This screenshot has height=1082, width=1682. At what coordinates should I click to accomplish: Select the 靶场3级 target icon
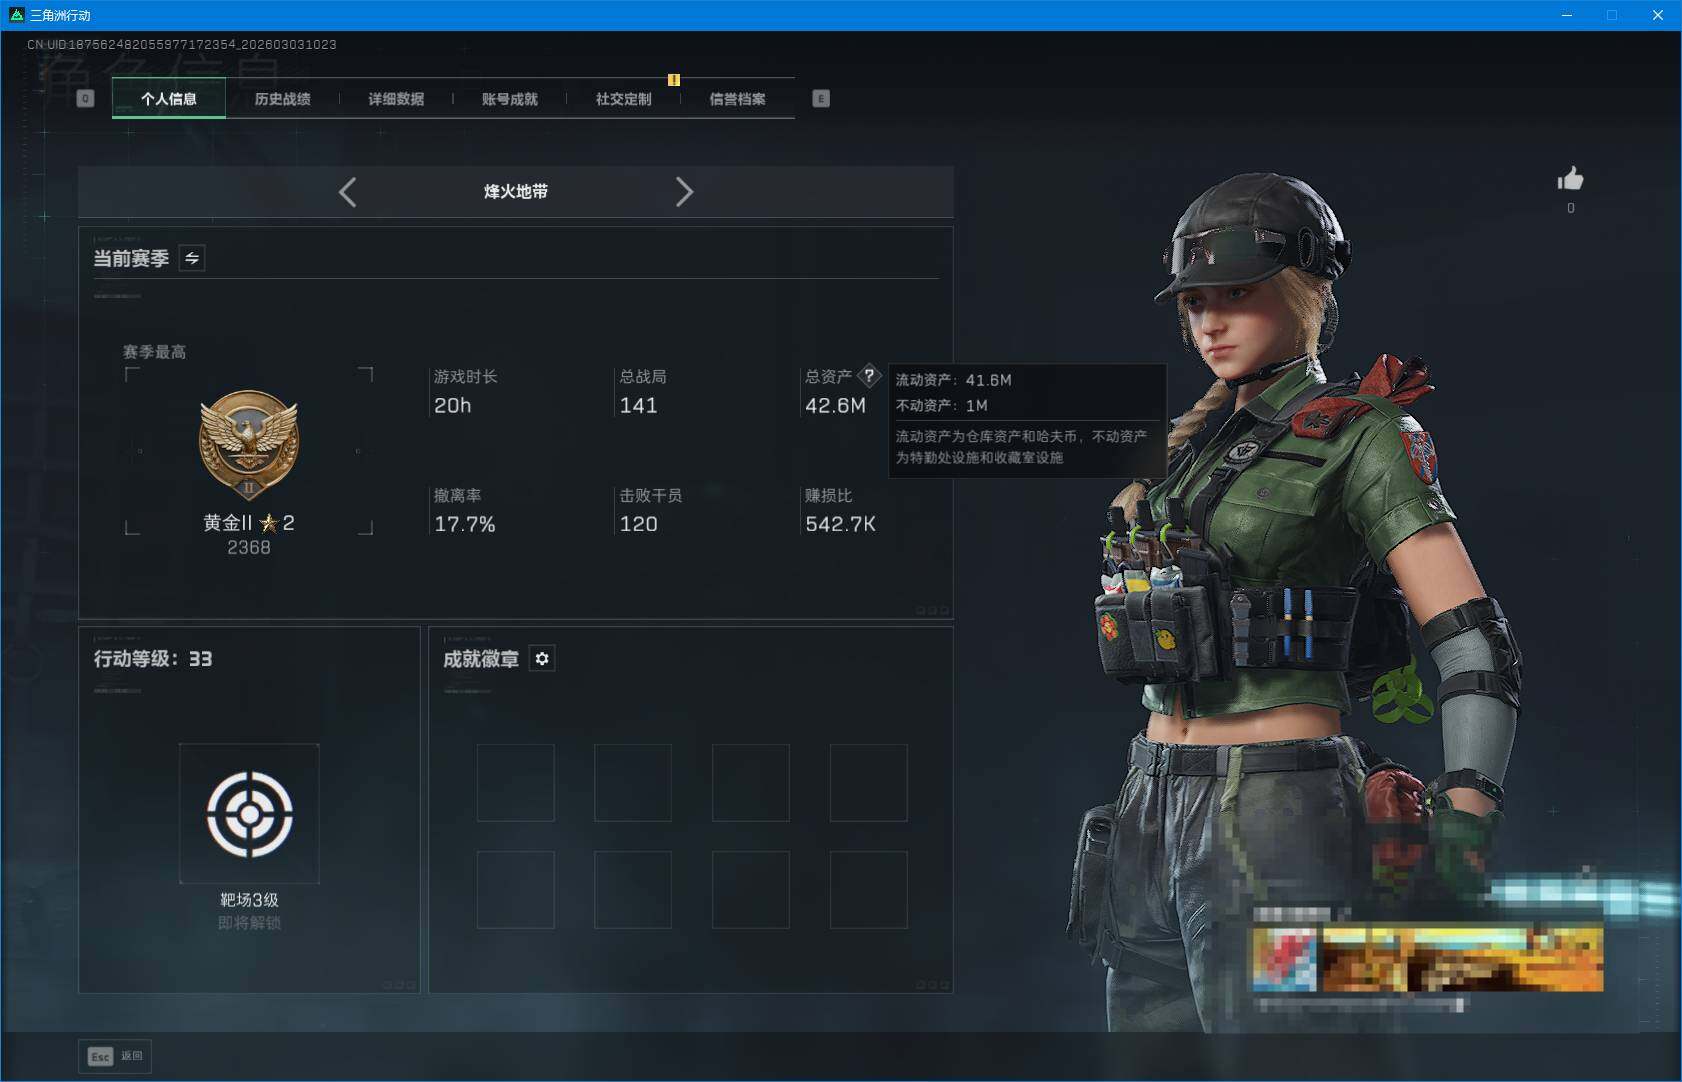(250, 813)
